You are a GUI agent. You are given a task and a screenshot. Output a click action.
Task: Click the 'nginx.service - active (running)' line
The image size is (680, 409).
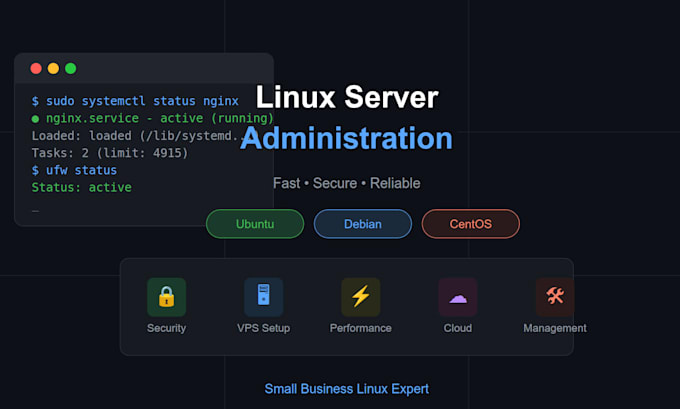tap(153, 118)
